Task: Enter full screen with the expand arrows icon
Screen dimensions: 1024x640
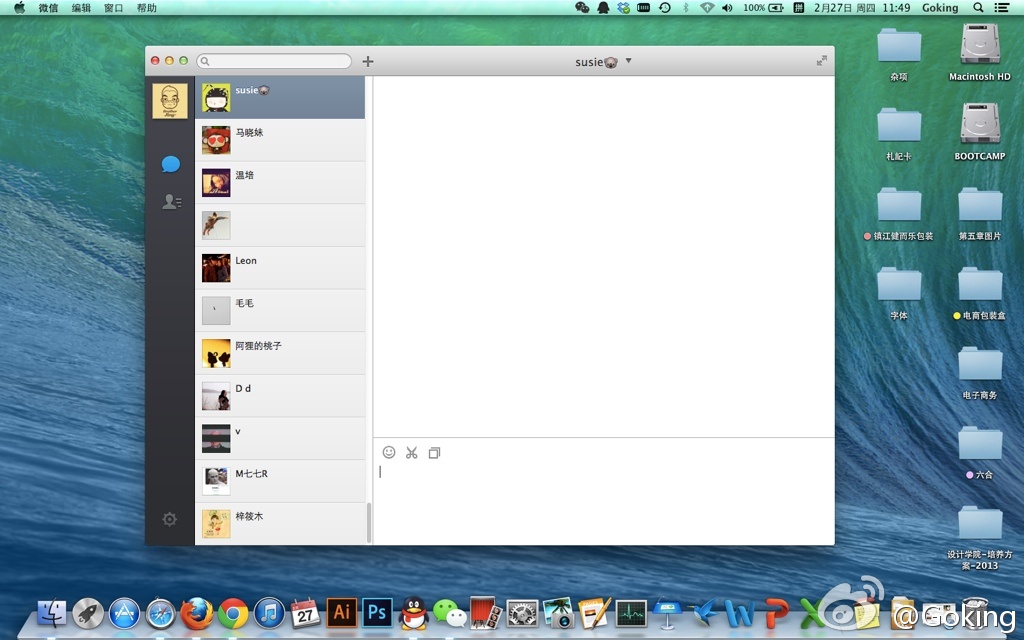Action: click(822, 61)
